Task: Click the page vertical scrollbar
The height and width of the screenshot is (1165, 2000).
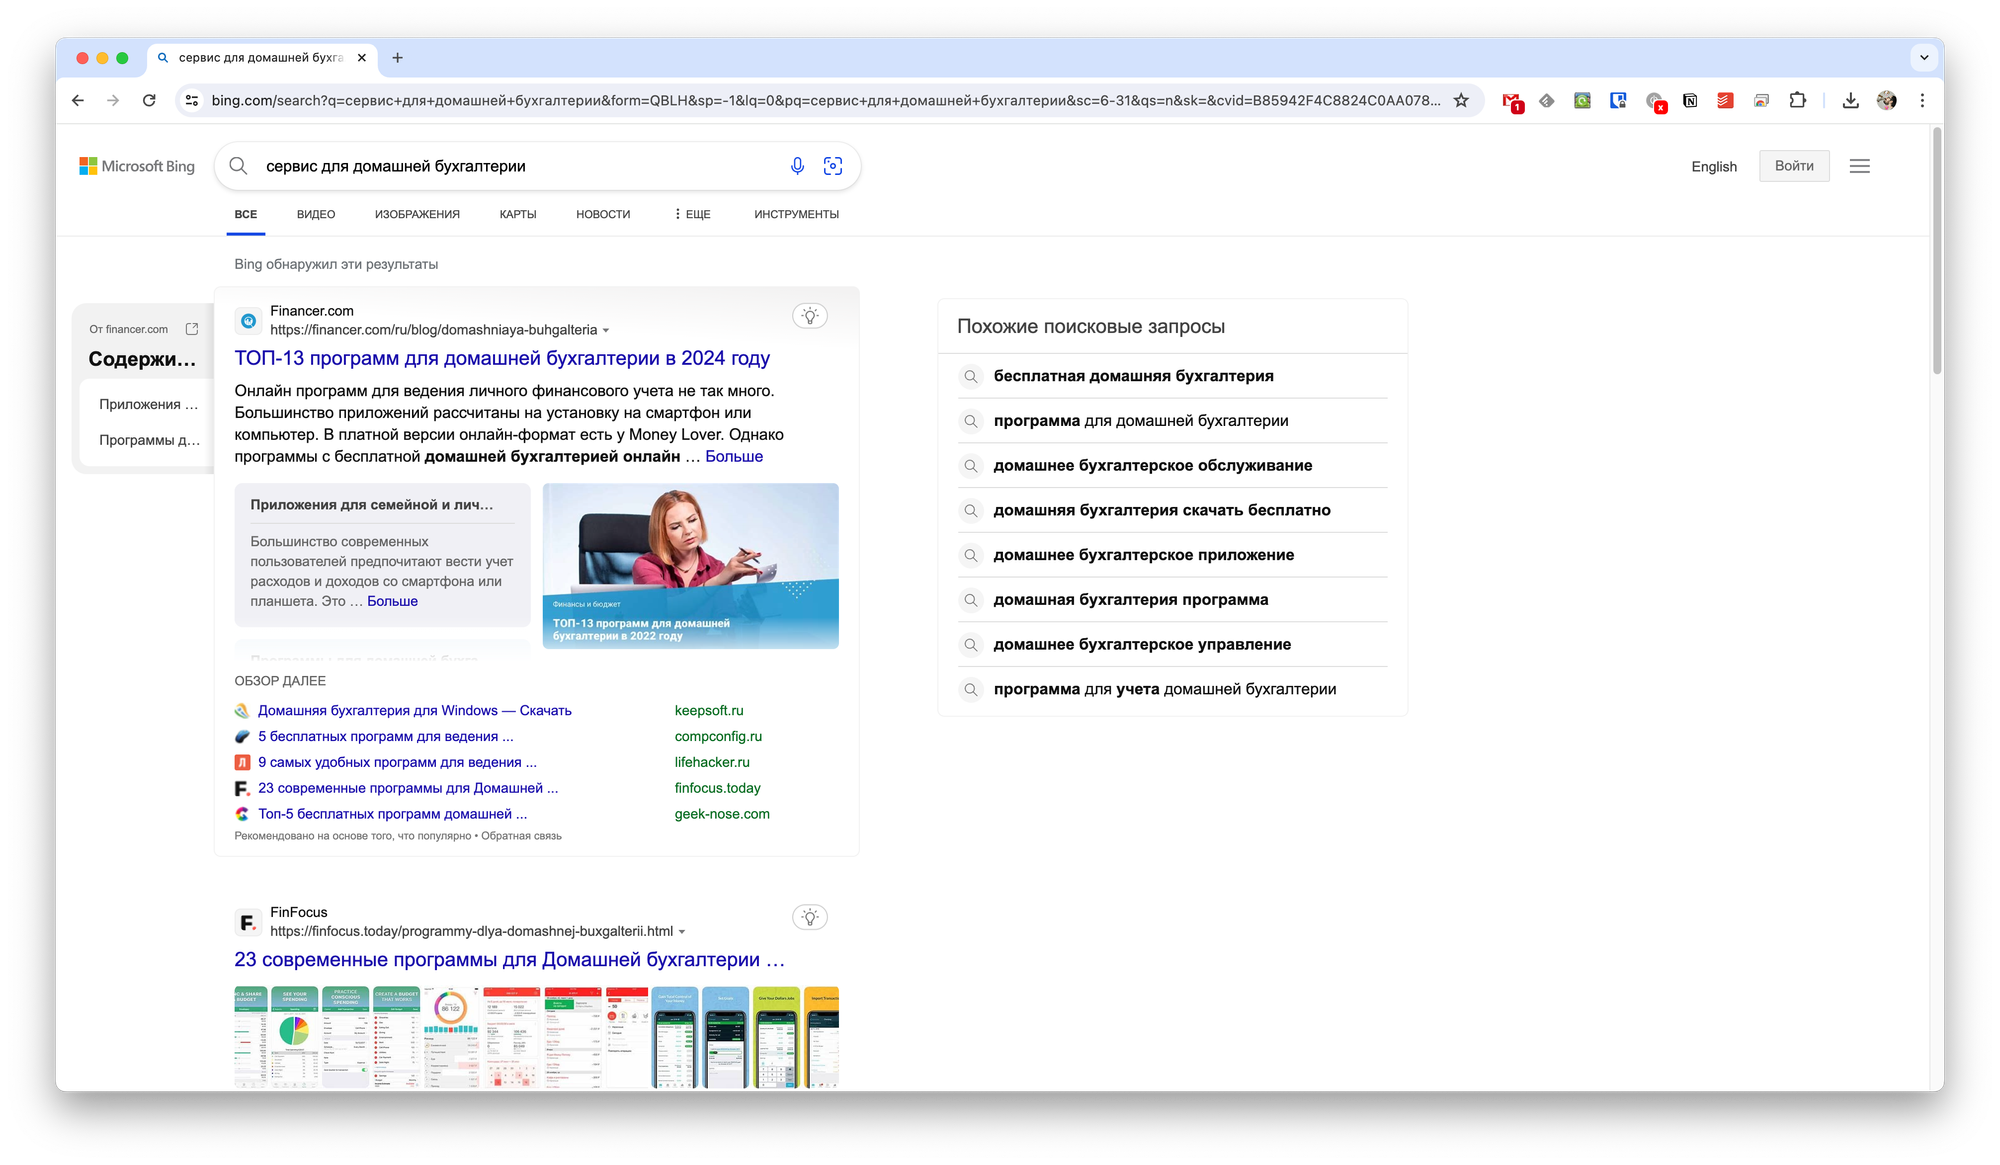Action: (x=1937, y=250)
